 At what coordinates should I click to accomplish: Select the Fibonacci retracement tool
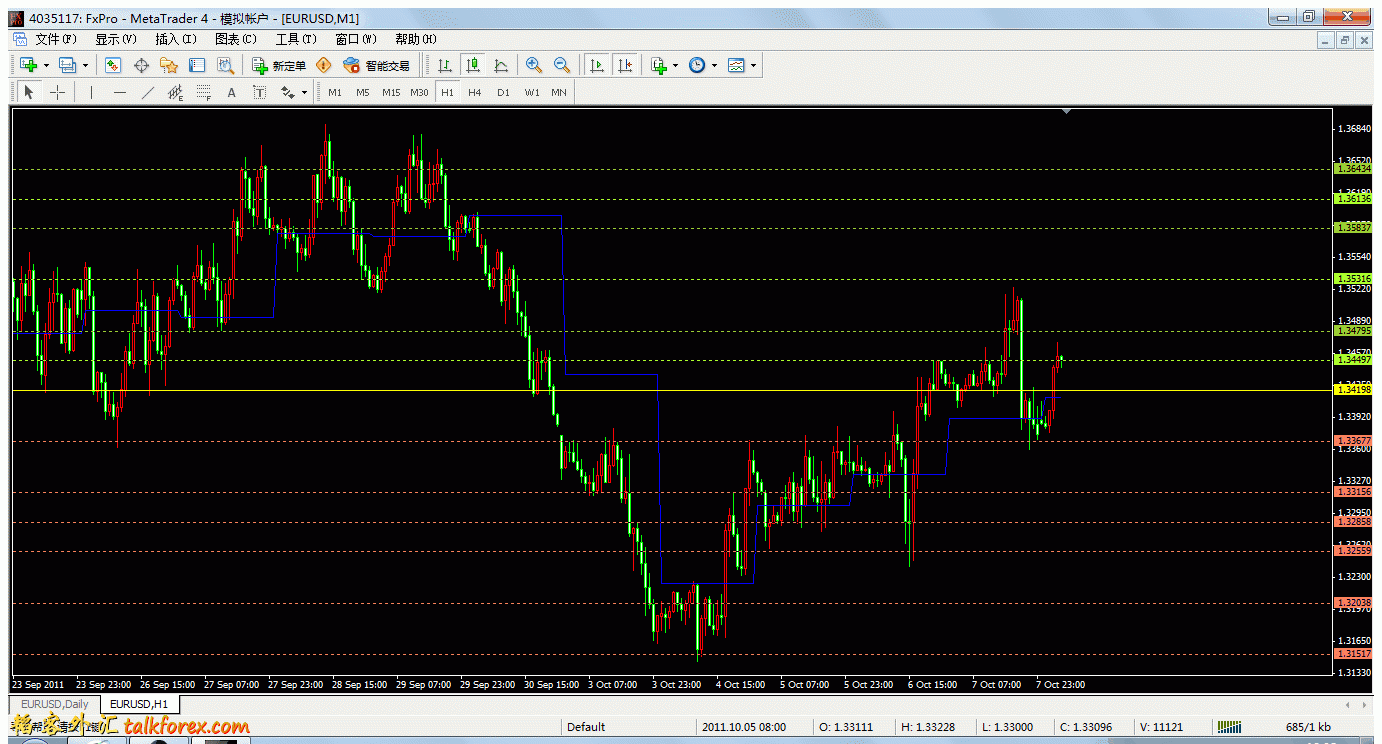pyautogui.click(x=204, y=92)
